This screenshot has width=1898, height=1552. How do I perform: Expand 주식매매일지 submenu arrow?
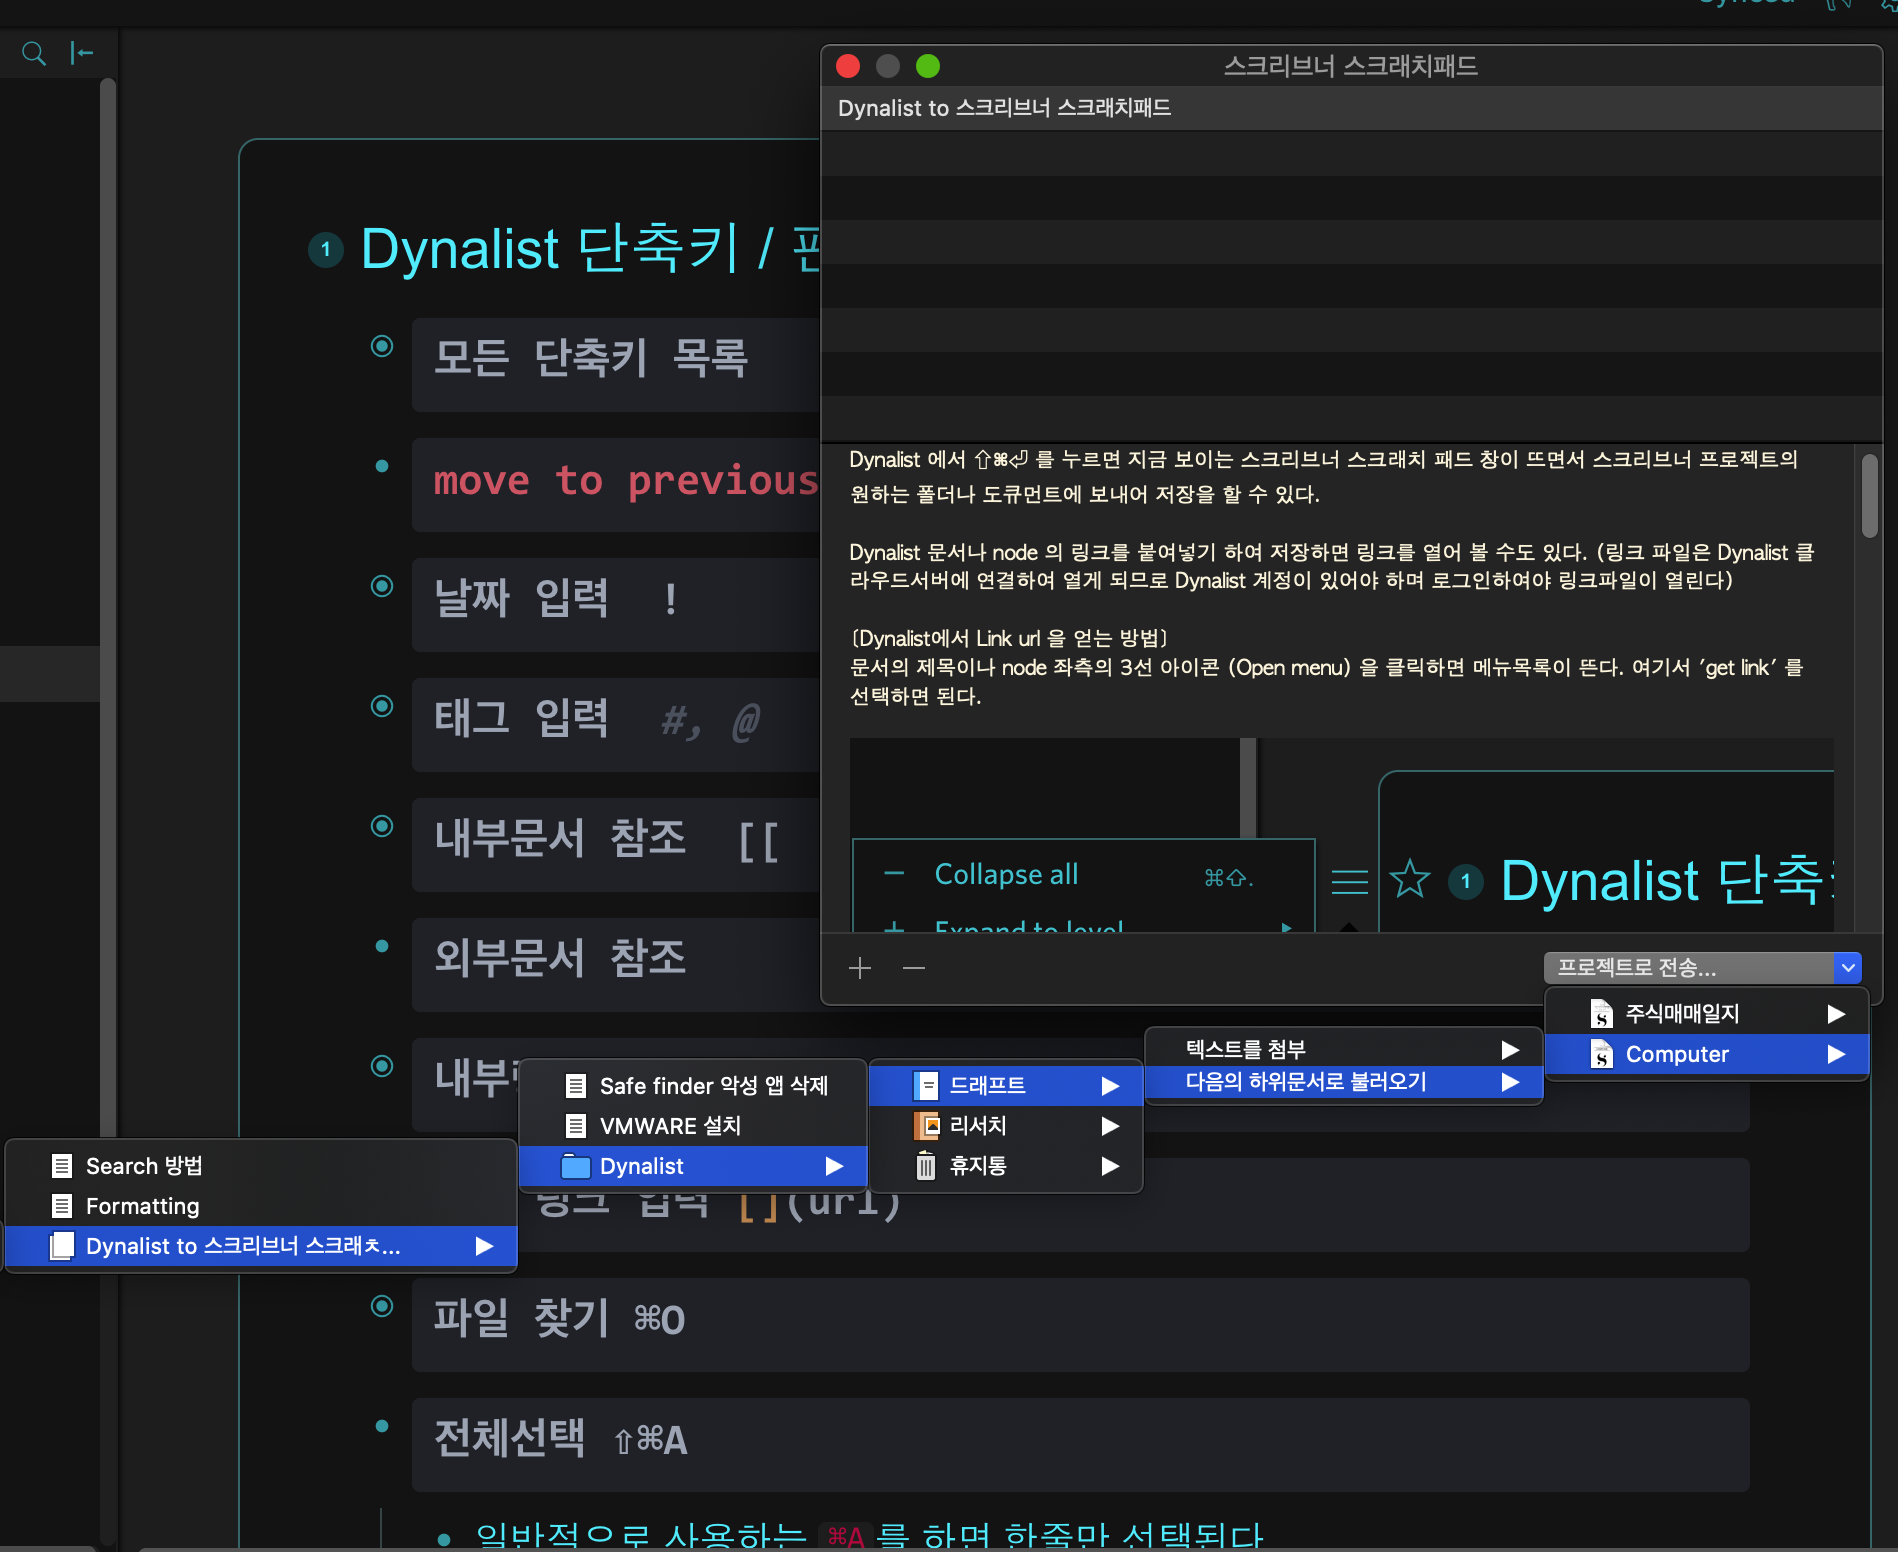pos(1836,1014)
